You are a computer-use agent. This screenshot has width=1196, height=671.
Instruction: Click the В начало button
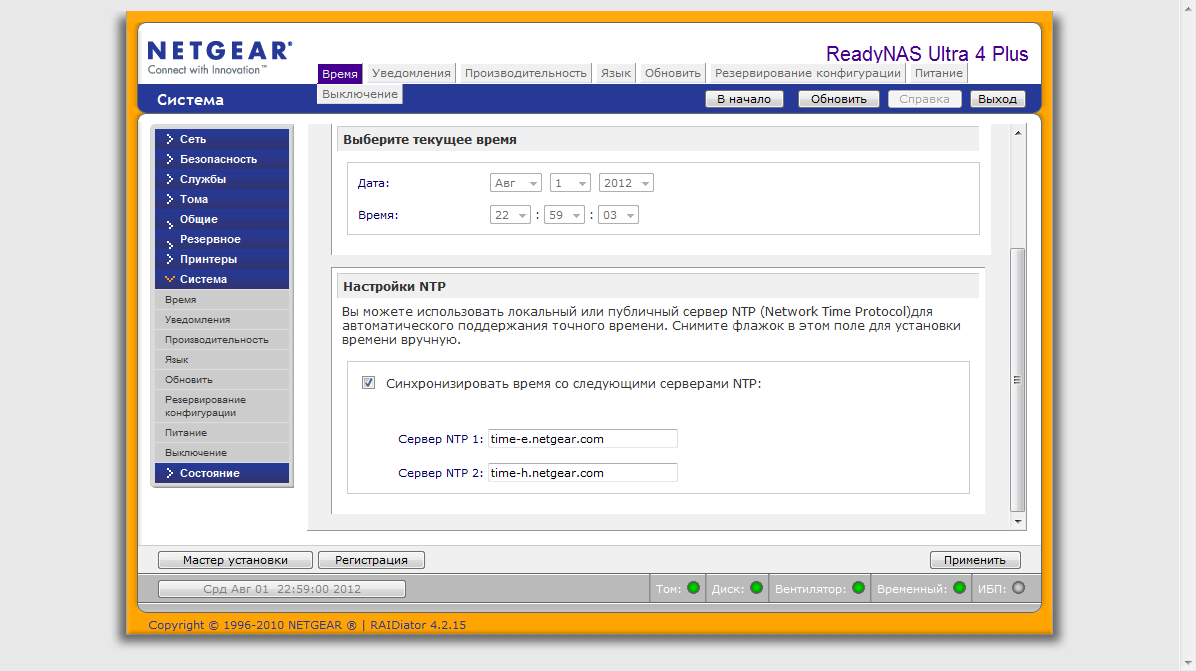[x=744, y=99]
